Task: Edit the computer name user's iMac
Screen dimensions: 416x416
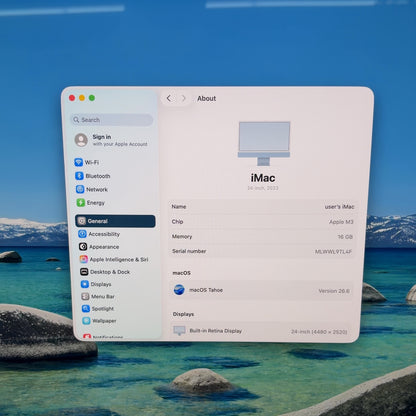Action: (x=339, y=207)
